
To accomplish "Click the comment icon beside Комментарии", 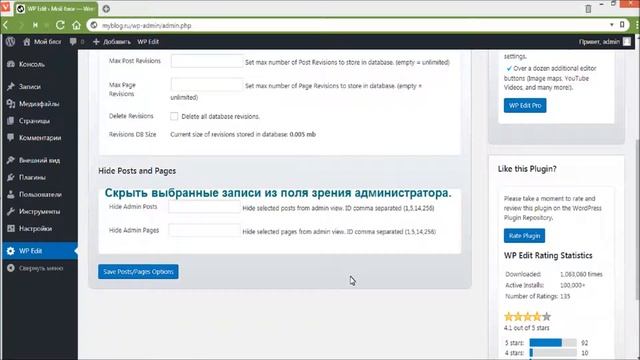I will coord(11,138).
